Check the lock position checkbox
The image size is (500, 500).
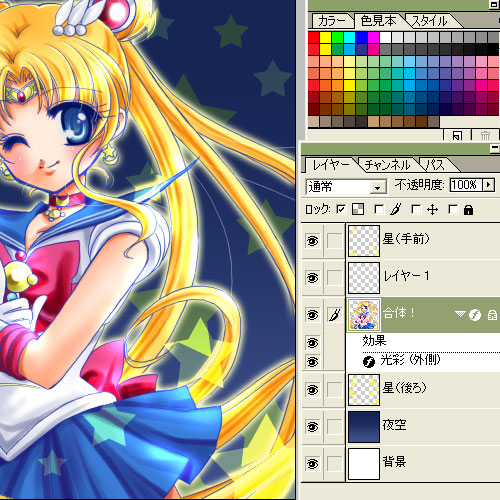pyautogui.click(x=416, y=209)
